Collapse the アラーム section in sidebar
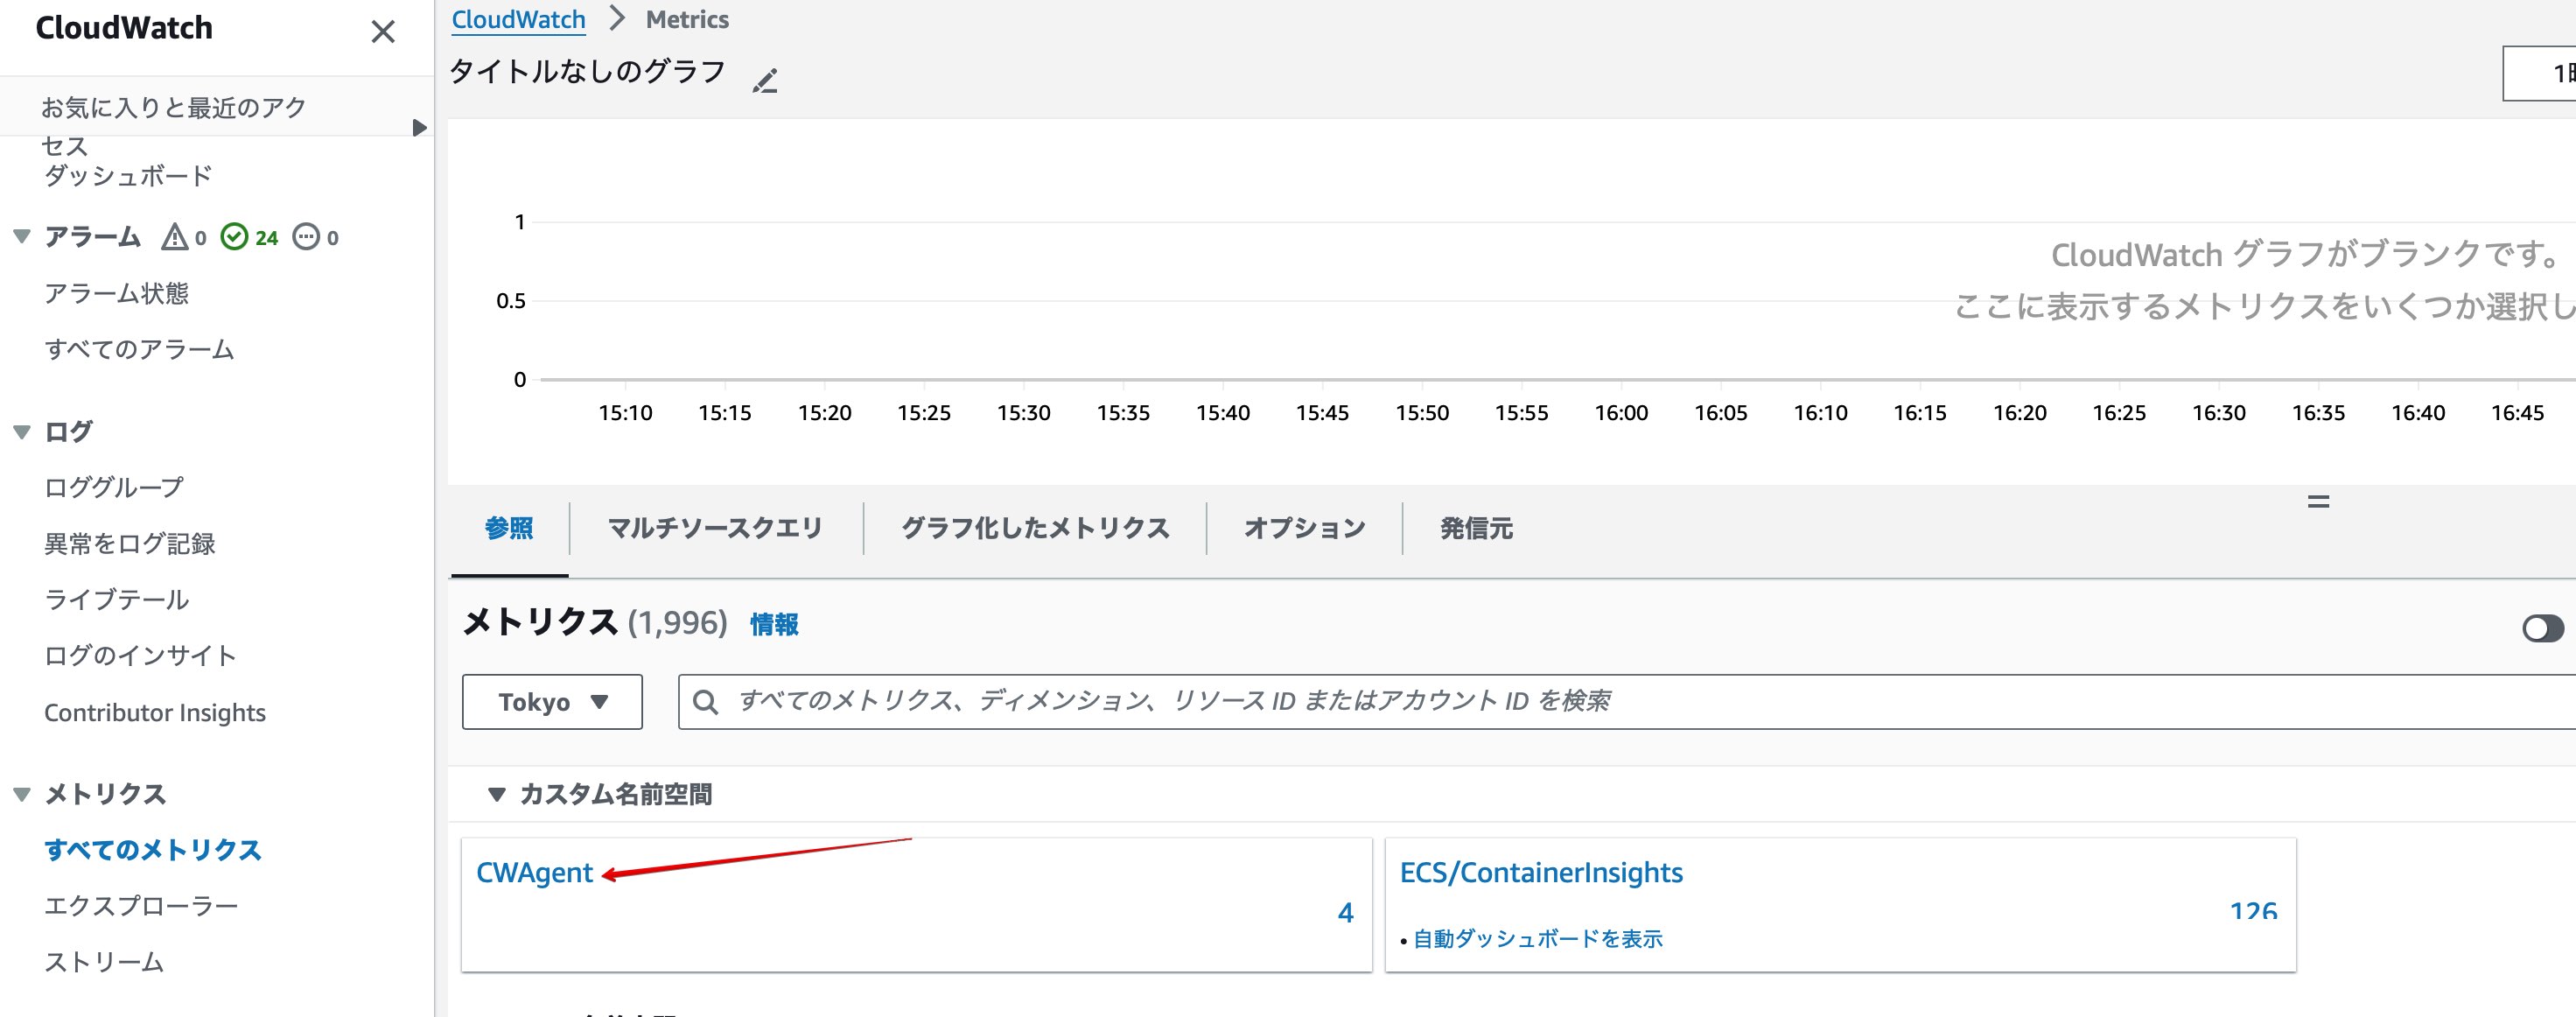2576x1017 pixels. (22, 237)
